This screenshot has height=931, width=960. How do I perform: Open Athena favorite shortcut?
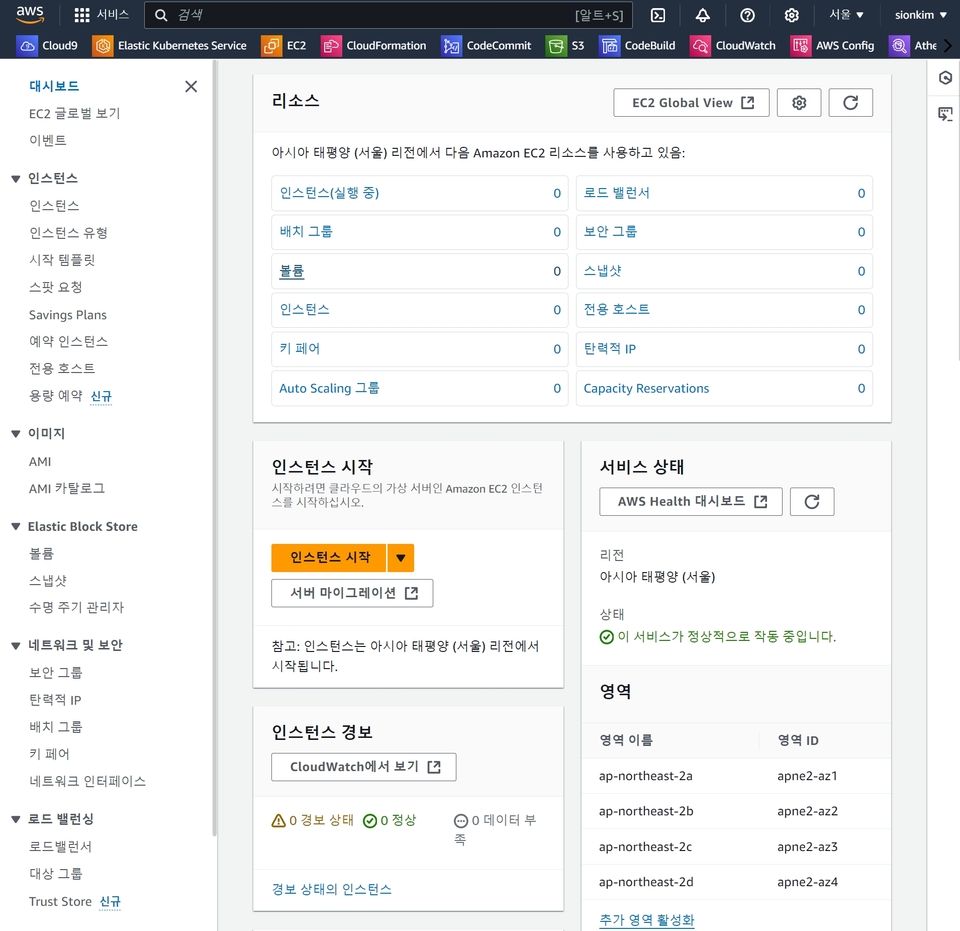pos(913,45)
